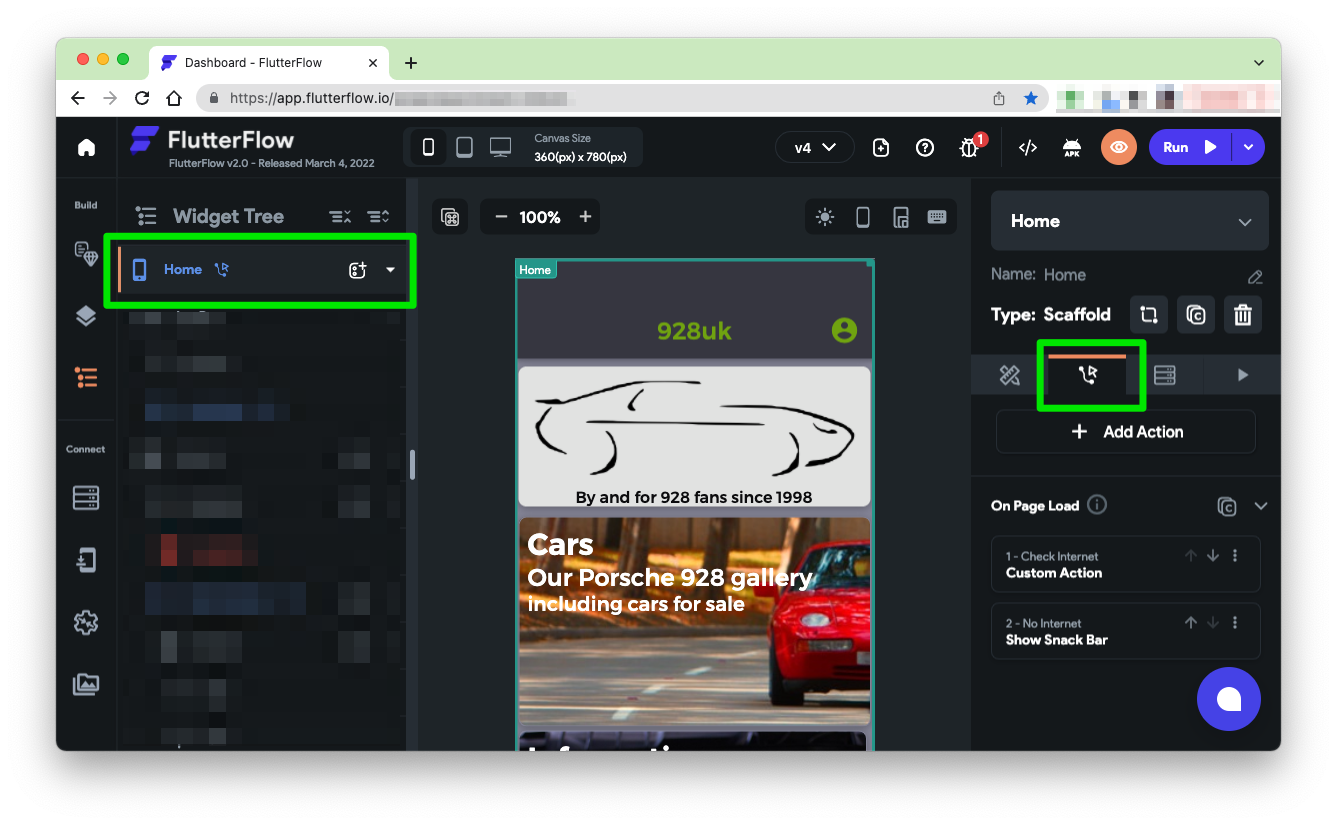Open the Properties design tab
Viewport: 1337px width, 825px height.
[1009, 375]
